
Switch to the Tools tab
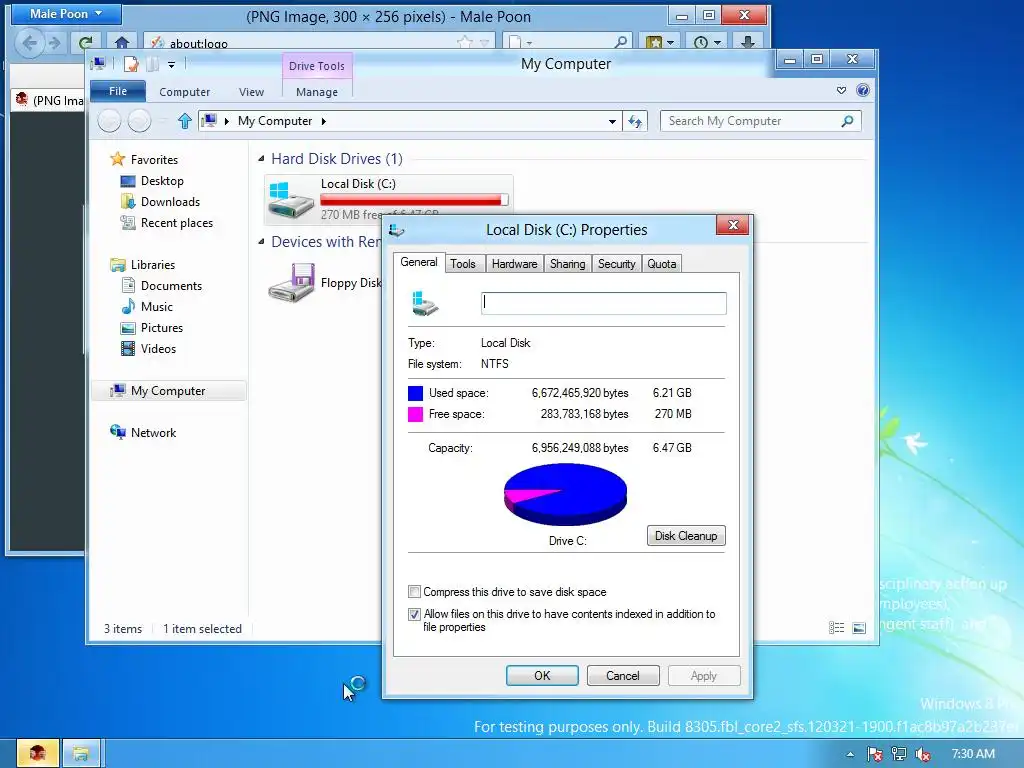tap(463, 264)
